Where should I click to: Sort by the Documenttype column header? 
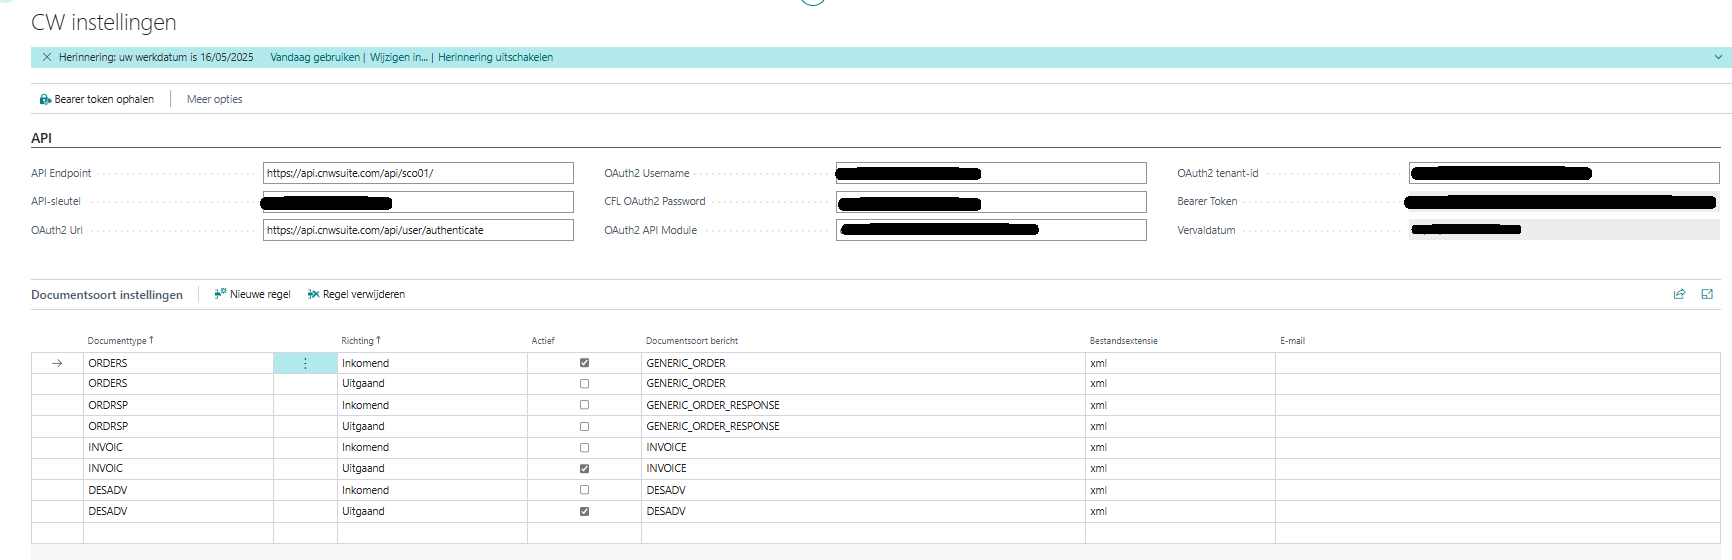pos(119,341)
